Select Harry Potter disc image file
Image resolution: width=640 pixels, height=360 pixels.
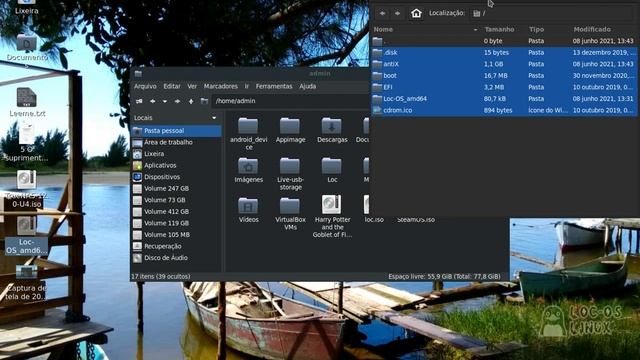[331, 204]
